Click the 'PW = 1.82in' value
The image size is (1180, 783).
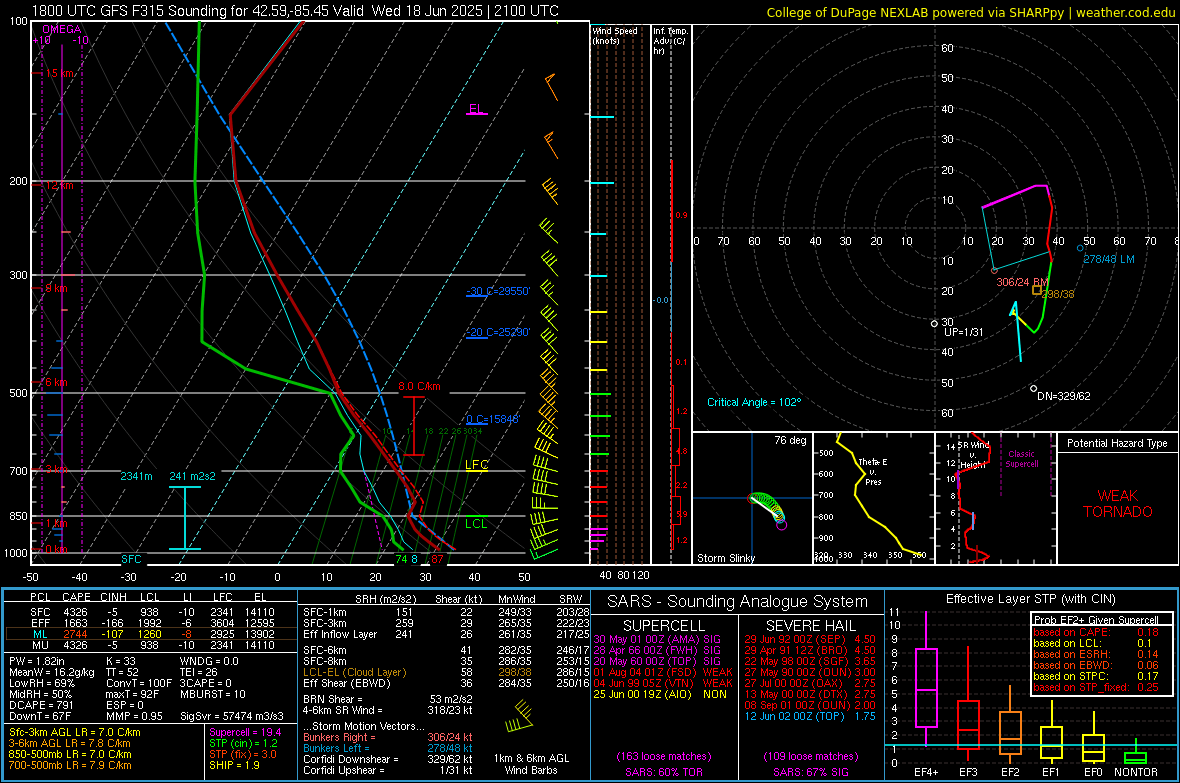click(x=37, y=661)
